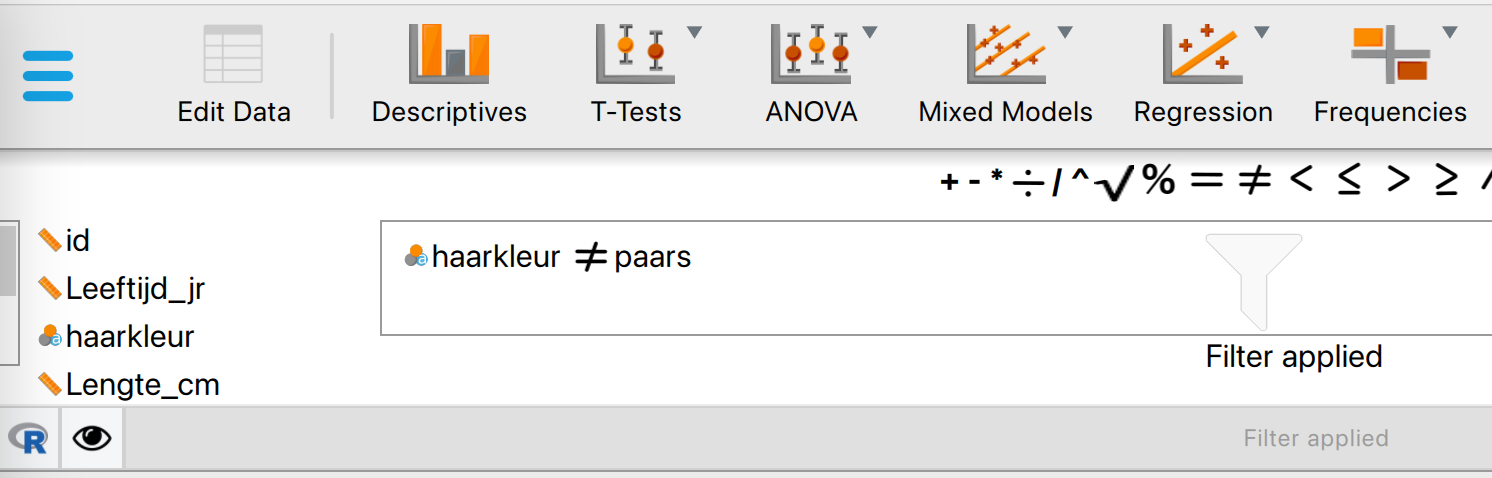Image resolution: width=1492 pixels, height=478 pixels.
Task: Toggle the eye visibility icon
Action: (92, 438)
